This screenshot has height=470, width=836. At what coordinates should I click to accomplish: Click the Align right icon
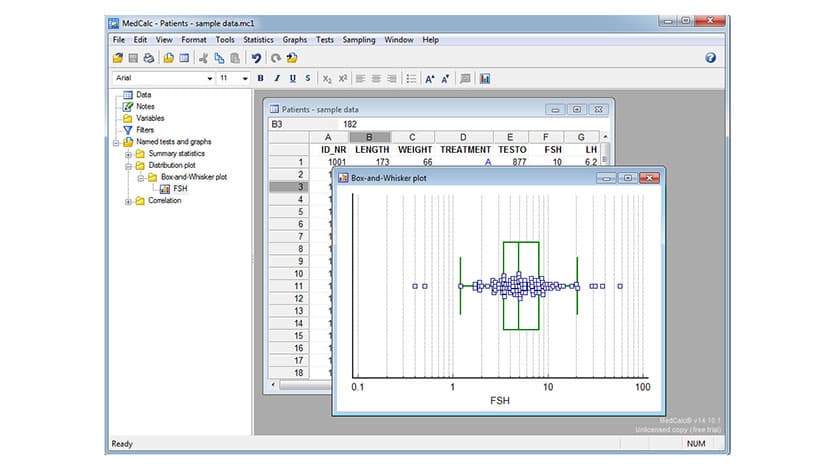click(392, 78)
